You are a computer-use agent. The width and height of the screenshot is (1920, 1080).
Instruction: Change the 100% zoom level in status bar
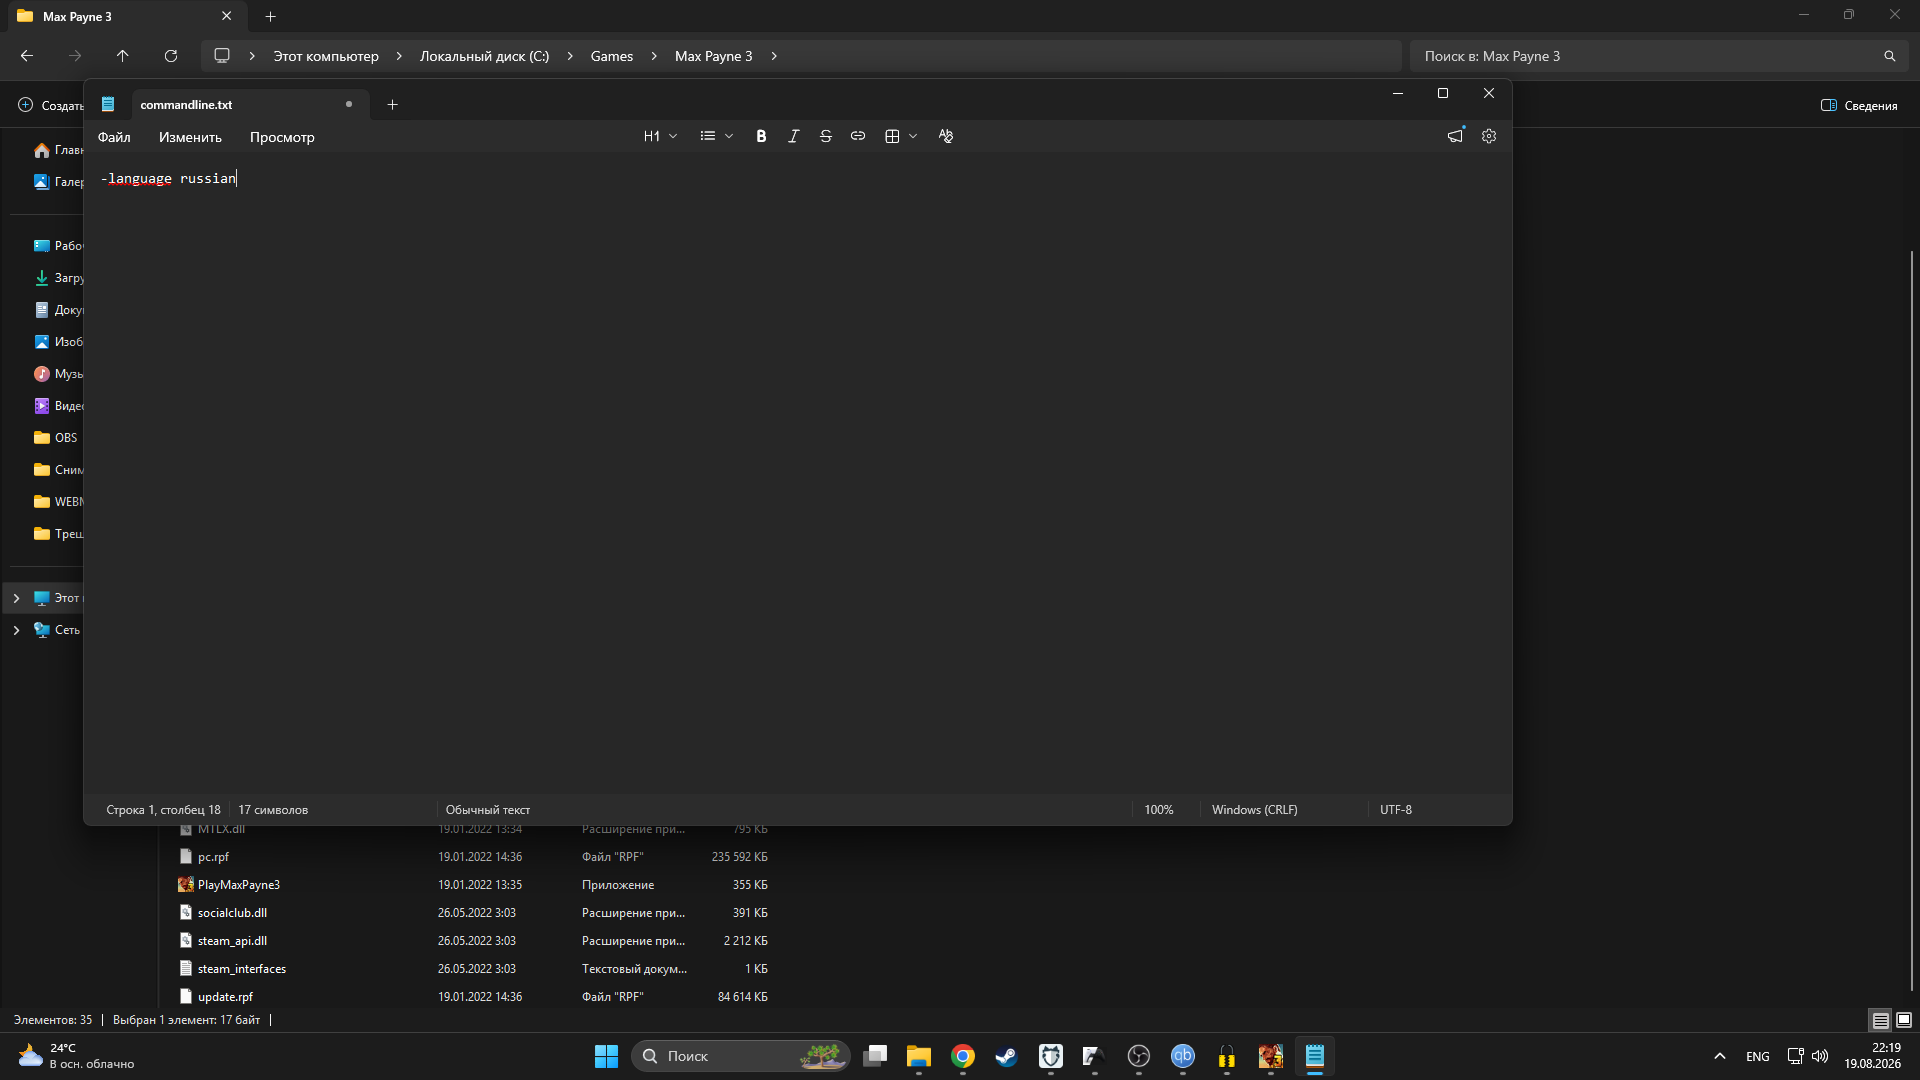point(1159,810)
